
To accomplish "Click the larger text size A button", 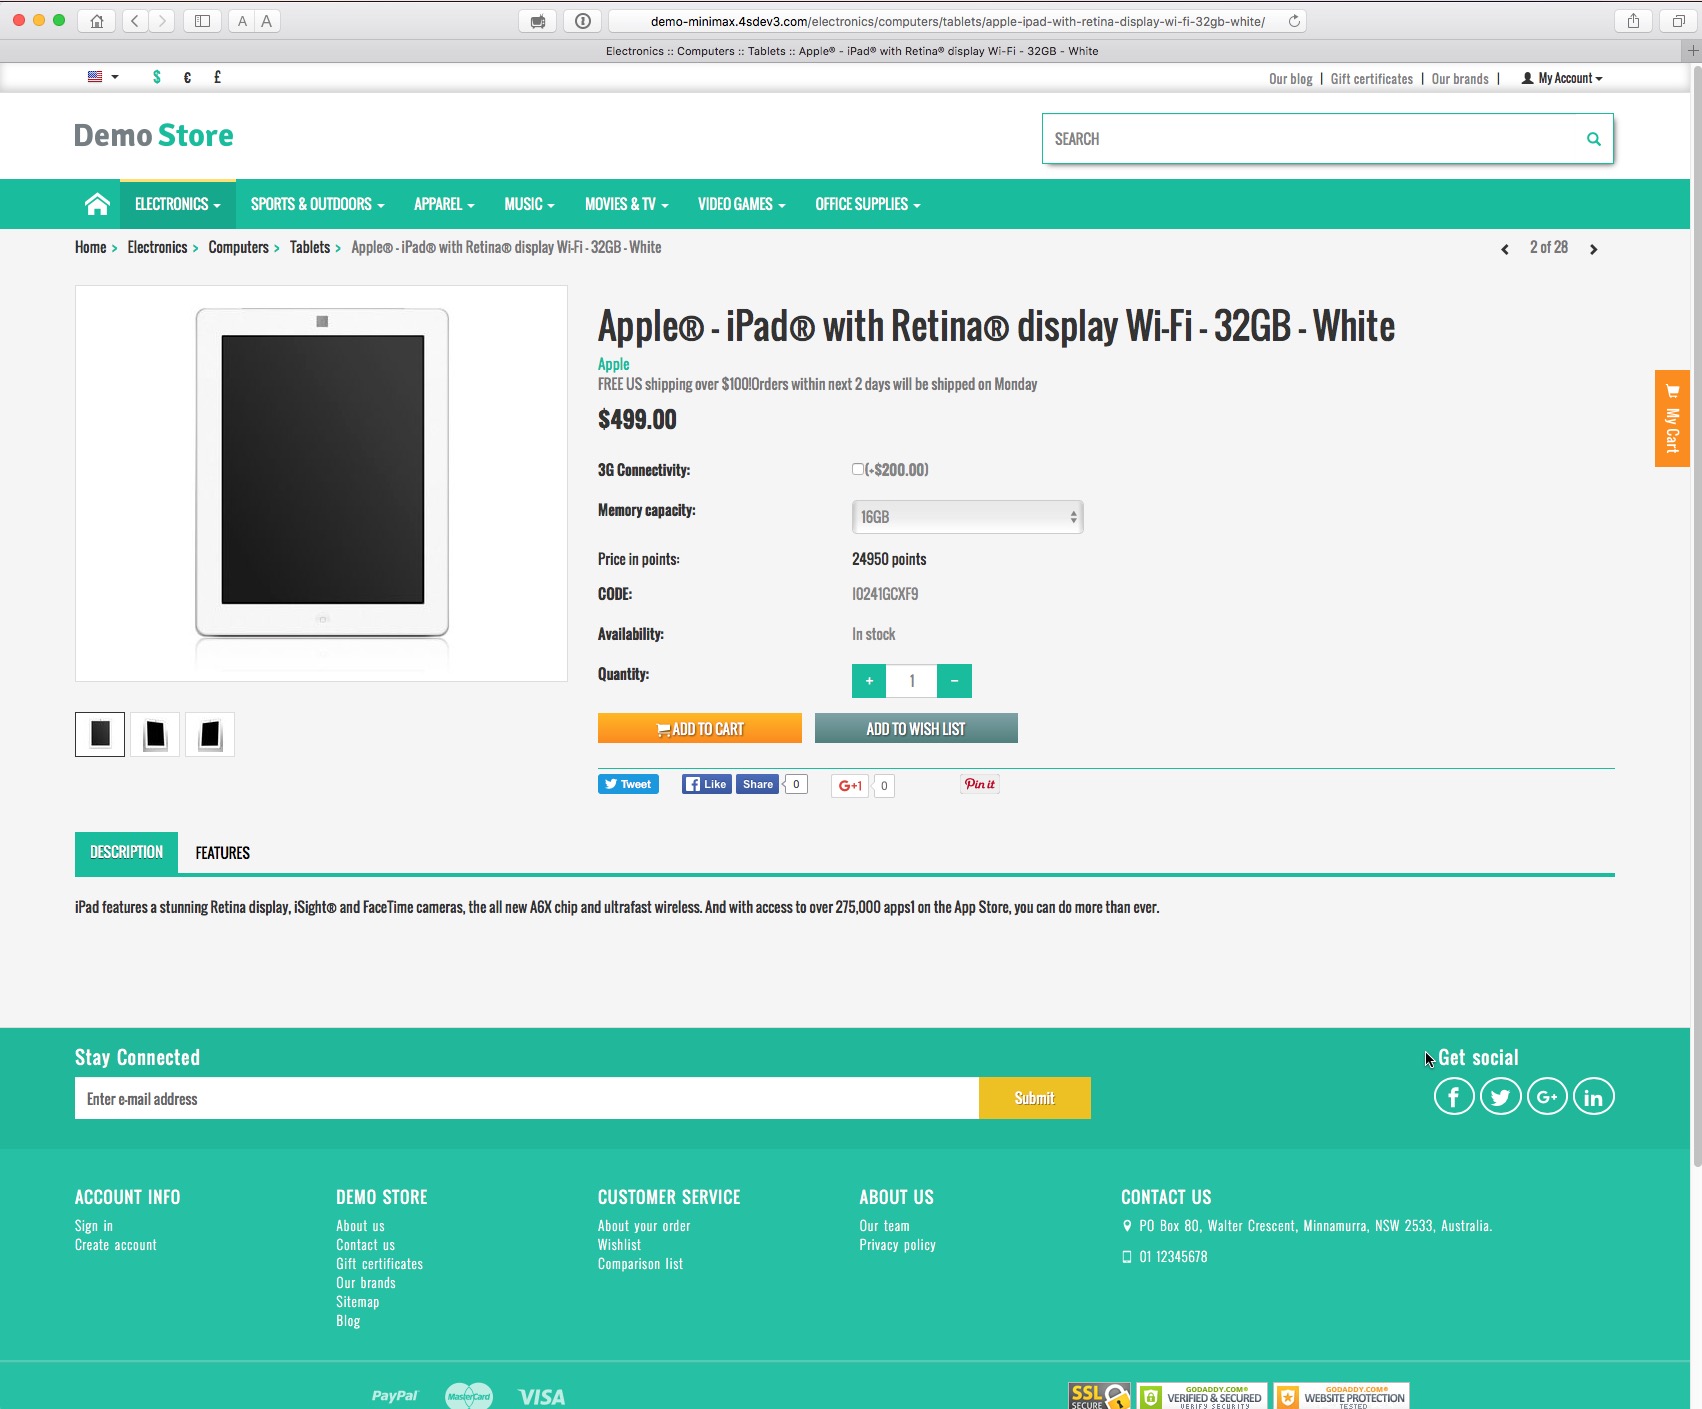I will coord(267,21).
